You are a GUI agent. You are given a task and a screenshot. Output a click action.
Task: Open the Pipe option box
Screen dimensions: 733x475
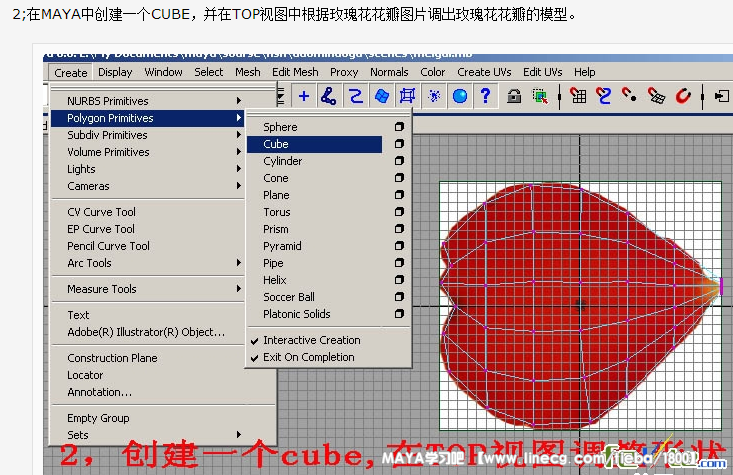(399, 263)
